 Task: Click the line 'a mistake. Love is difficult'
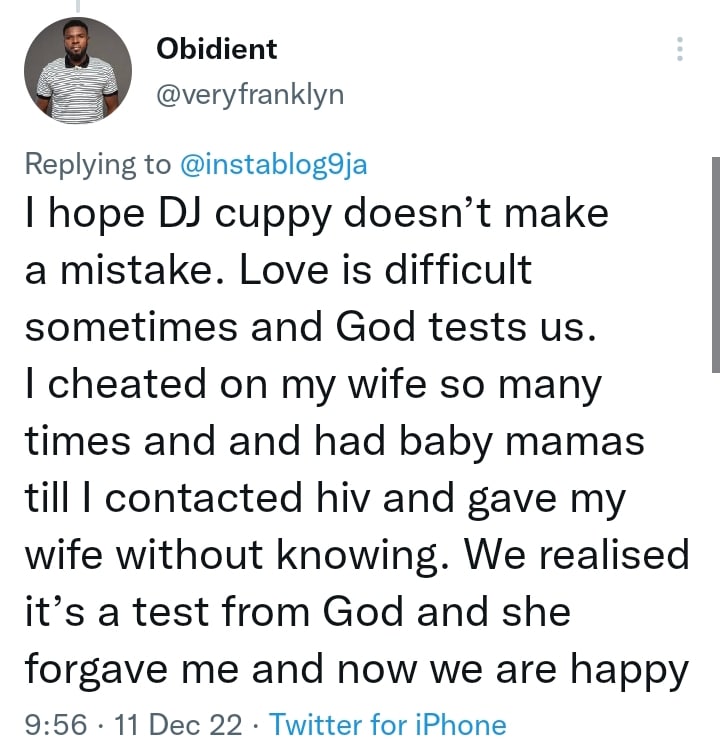point(278,269)
